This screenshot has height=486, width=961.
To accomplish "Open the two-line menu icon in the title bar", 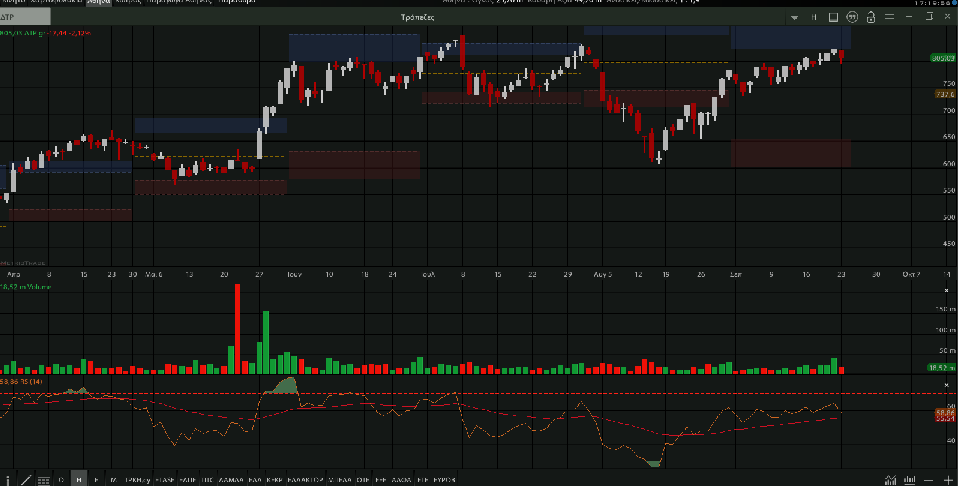I will [x=889, y=17].
